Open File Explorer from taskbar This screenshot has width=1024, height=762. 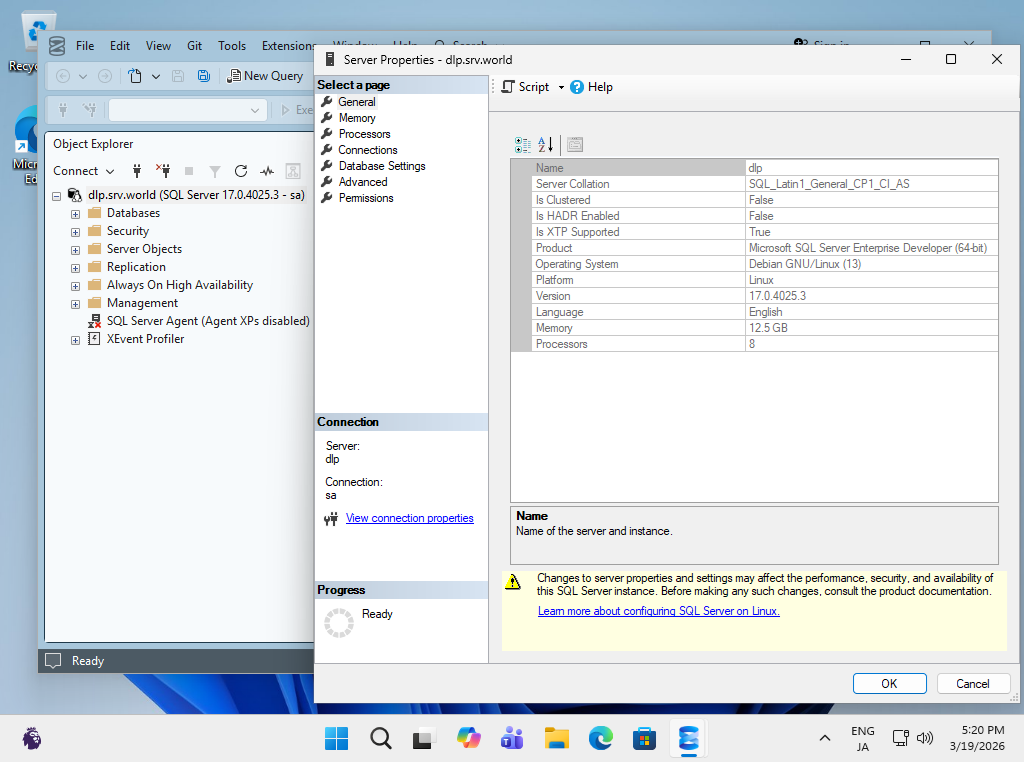pyautogui.click(x=556, y=738)
